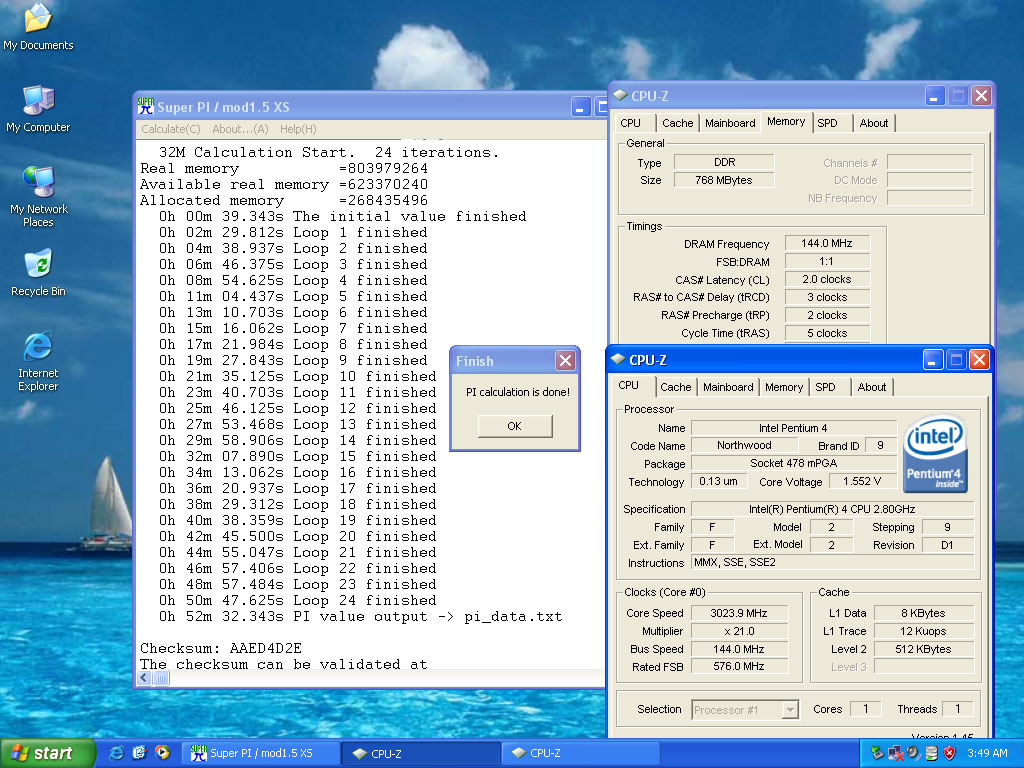Select CPU tab in front CPU-Z window
Viewport: 1024px width, 768px height.
click(628, 385)
